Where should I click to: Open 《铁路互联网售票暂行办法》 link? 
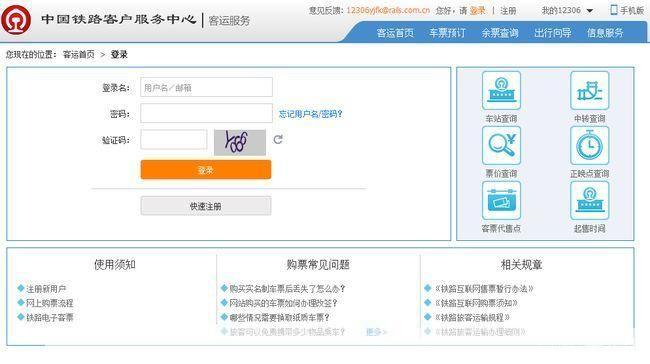(483, 289)
